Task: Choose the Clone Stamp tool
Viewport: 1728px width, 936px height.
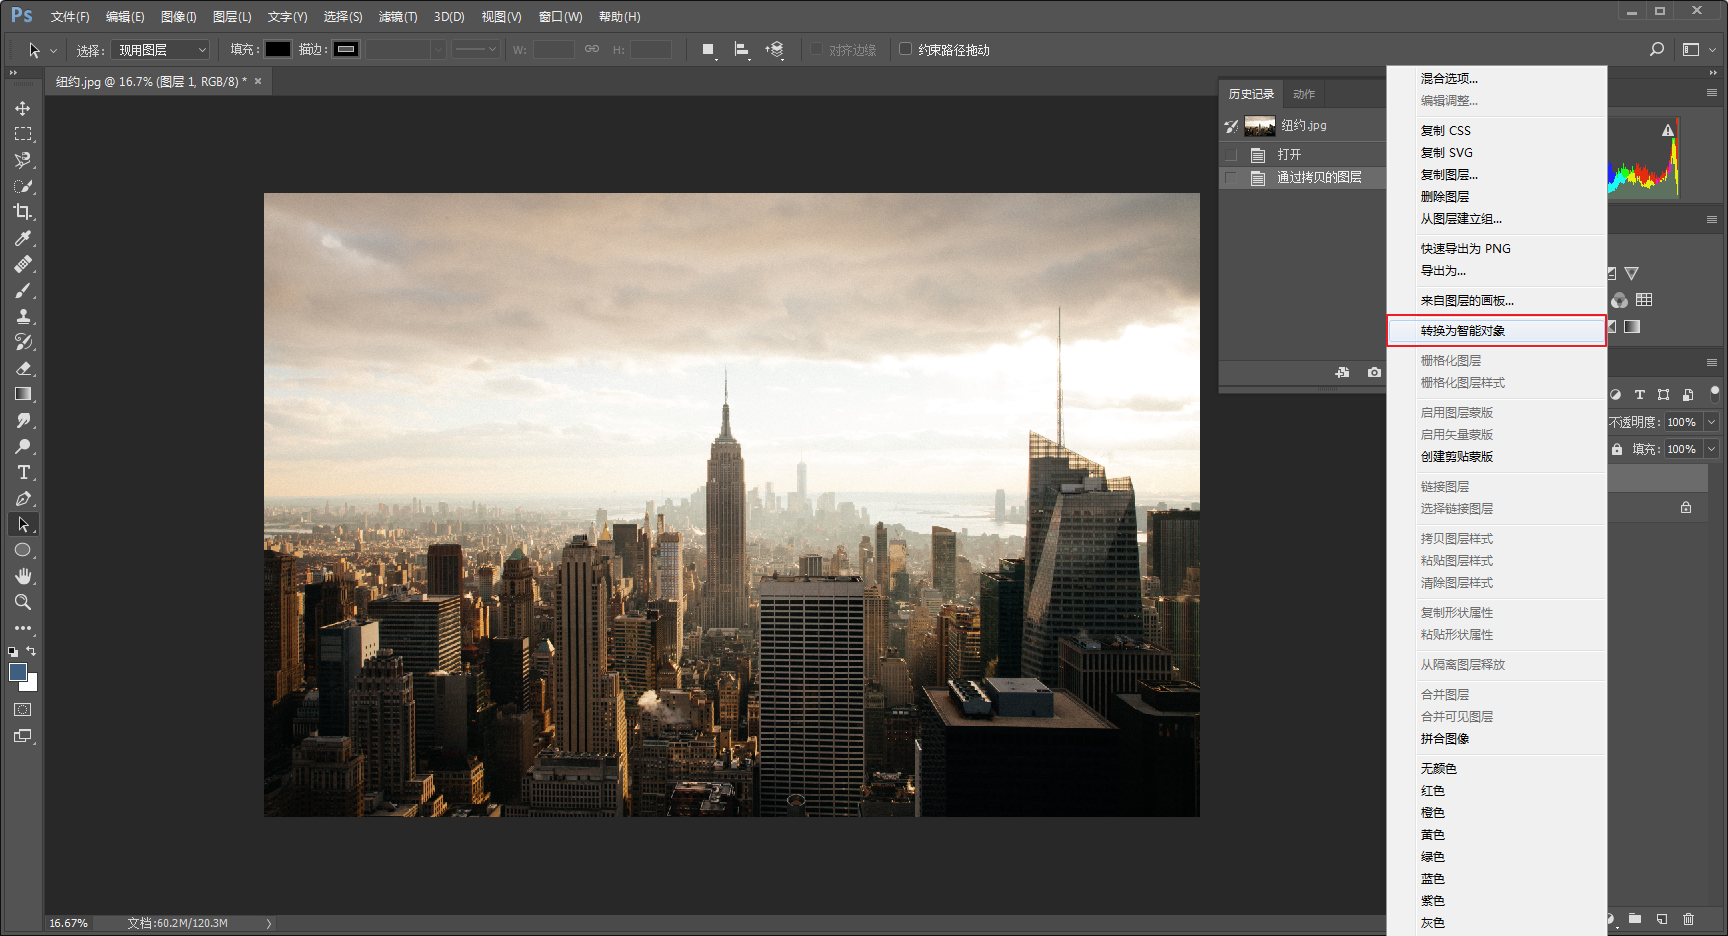Action: pos(23,316)
